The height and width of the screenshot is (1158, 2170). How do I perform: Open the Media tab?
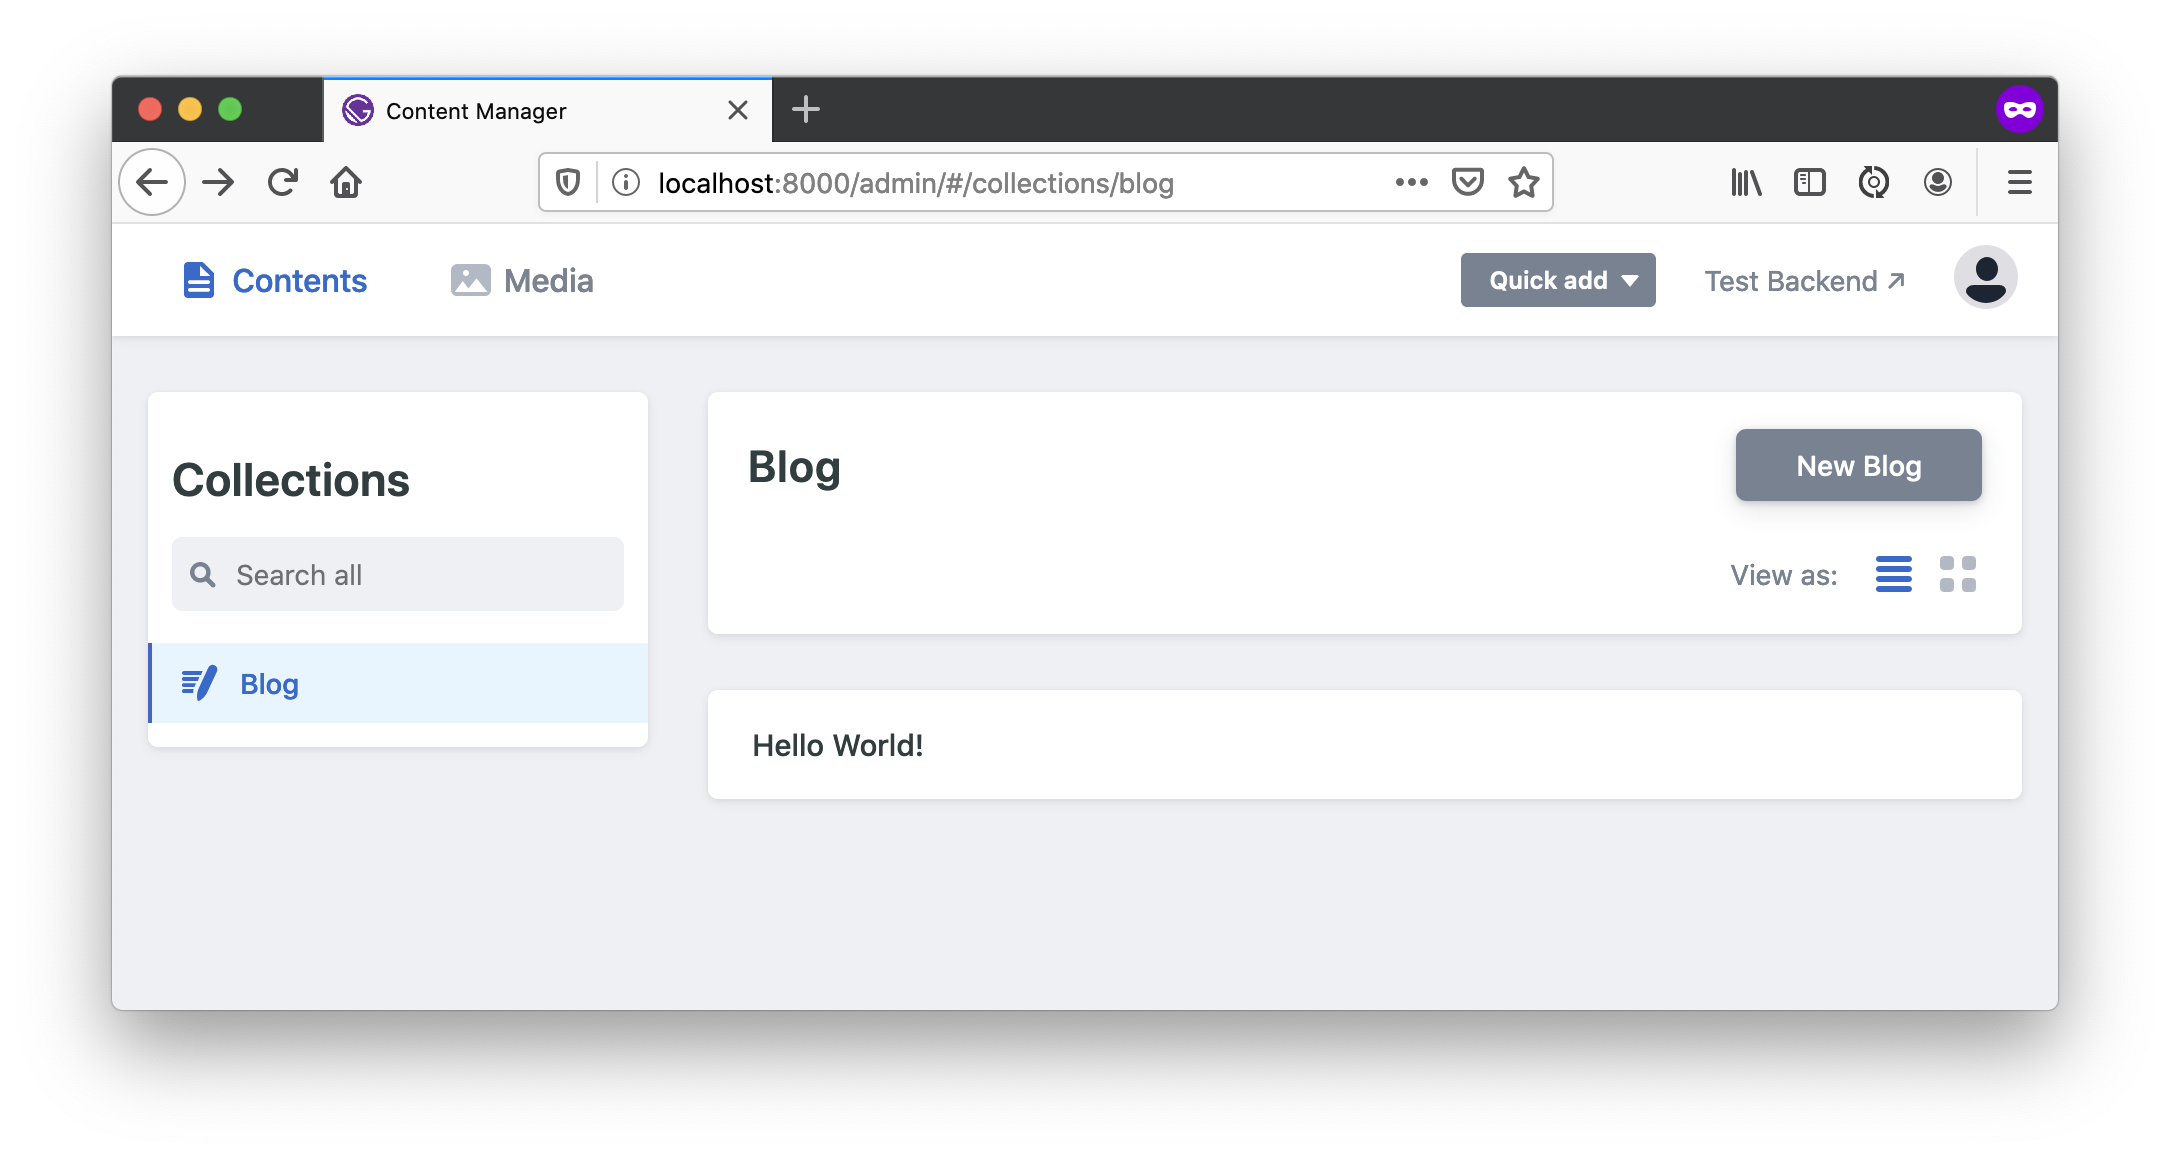click(522, 281)
